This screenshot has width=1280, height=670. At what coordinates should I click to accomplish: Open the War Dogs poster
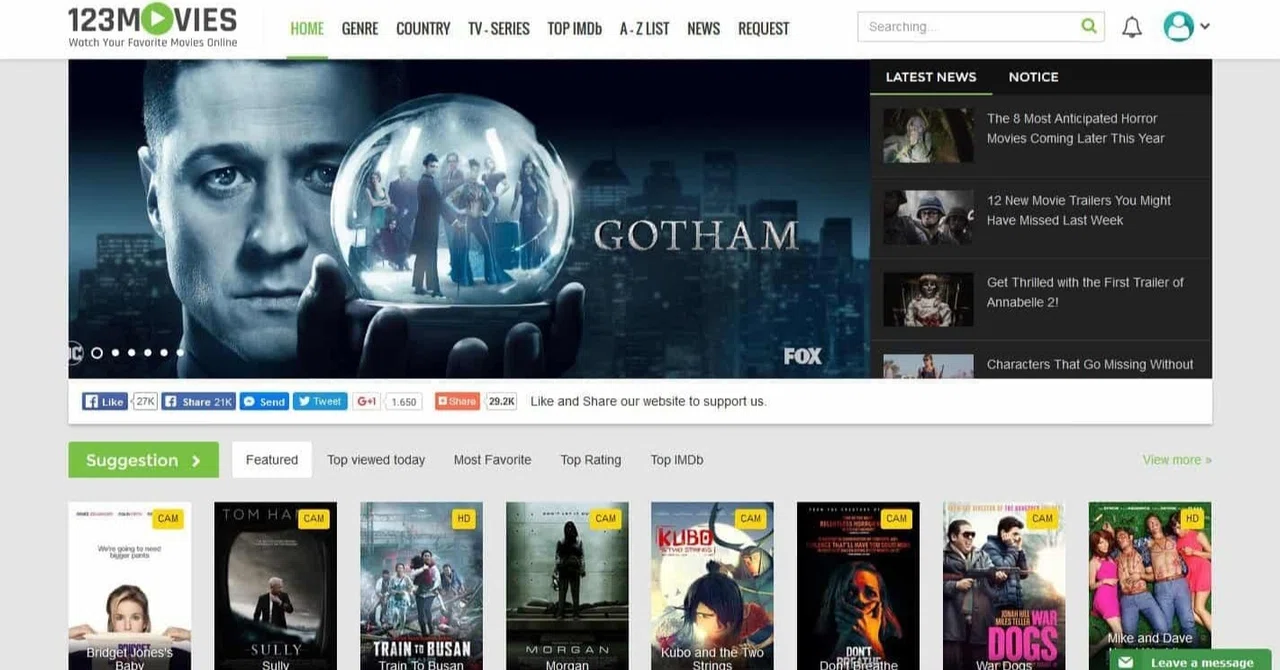[x=1004, y=586]
